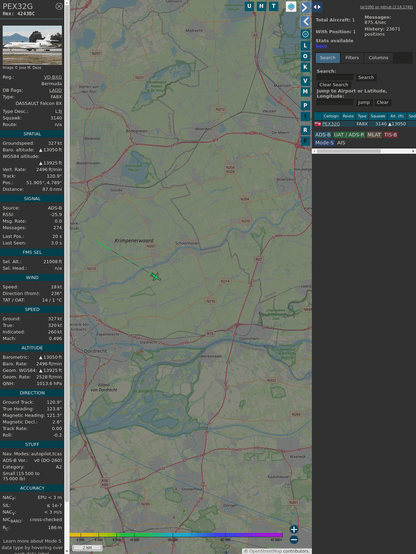Screen dimensions: 416x554
Task: Toggle the T tracks button
Action: point(273,6)
